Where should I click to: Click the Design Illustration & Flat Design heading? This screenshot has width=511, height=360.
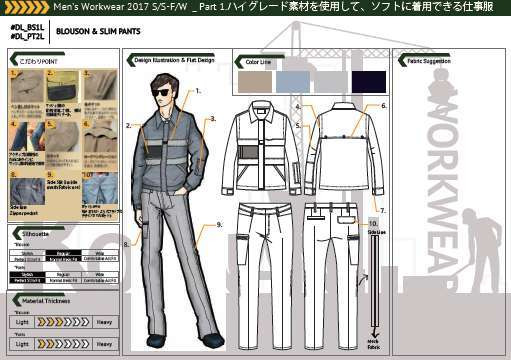(174, 60)
